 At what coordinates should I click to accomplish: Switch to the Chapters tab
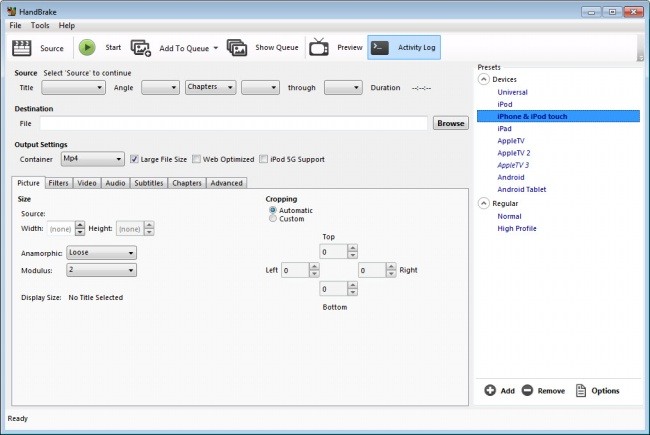pyautogui.click(x=187, y=183)
